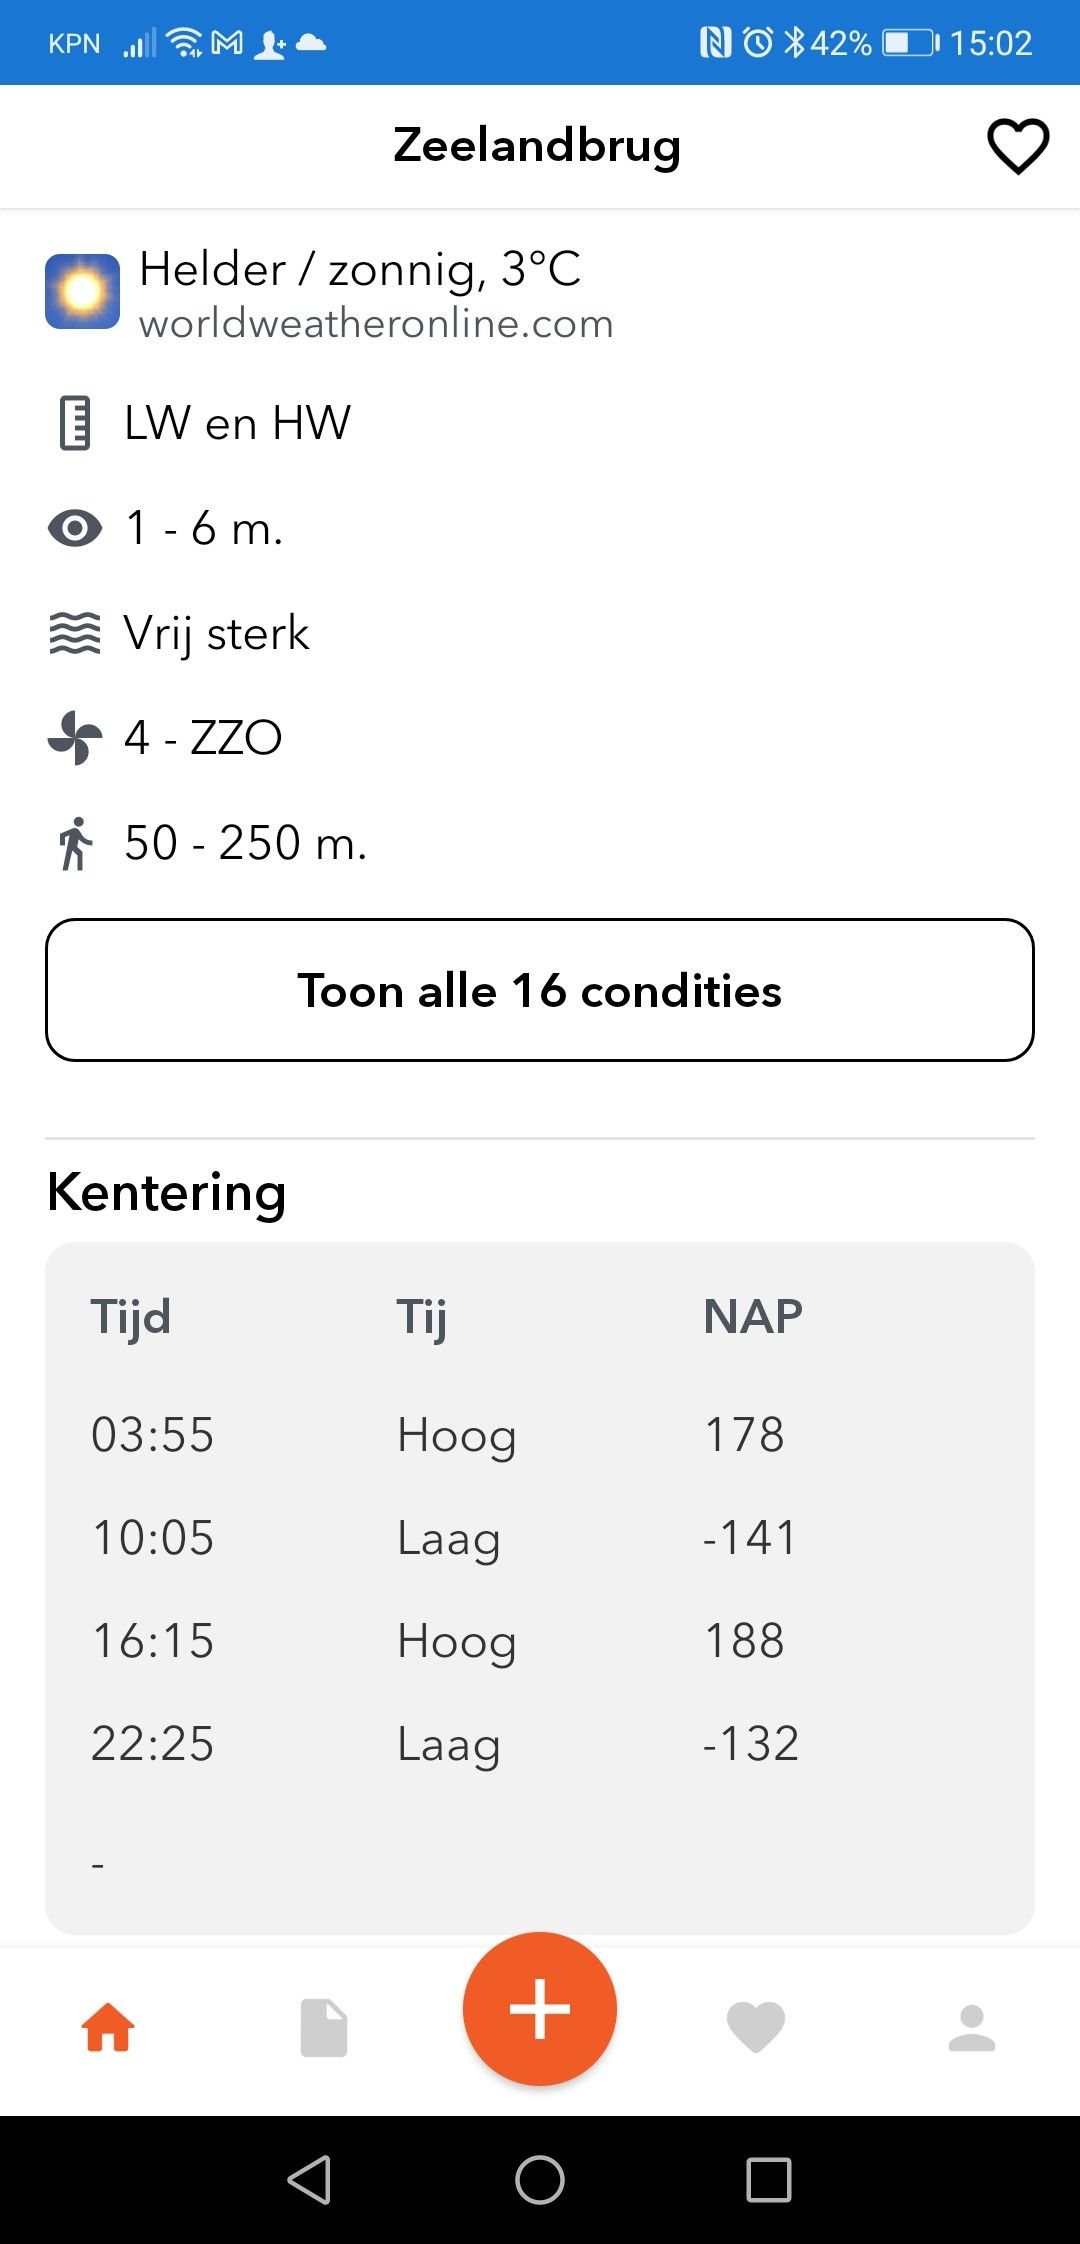1080x2244 pixels.
Task: Tap the waves current icon beside Vrij sterk
Action: click(75, 633)
